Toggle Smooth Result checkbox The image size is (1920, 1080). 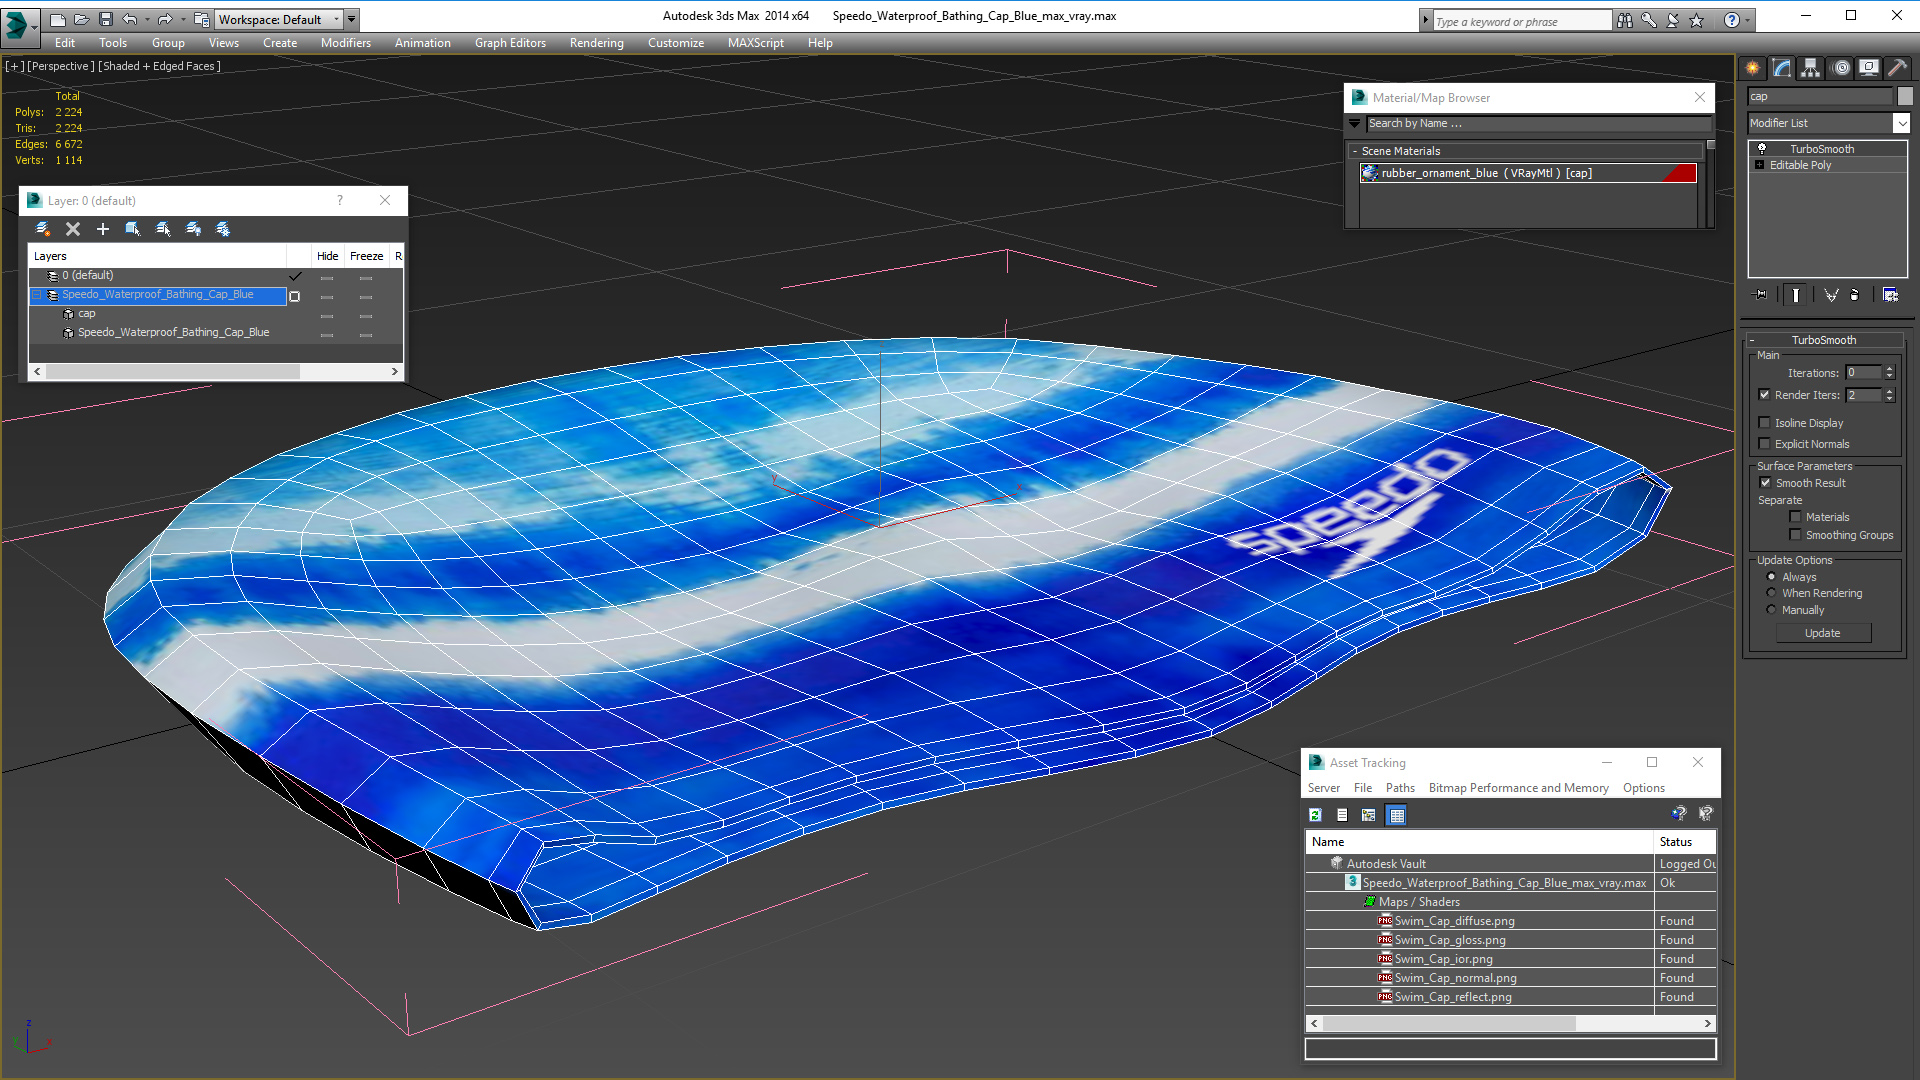[x=1766, y=483]
